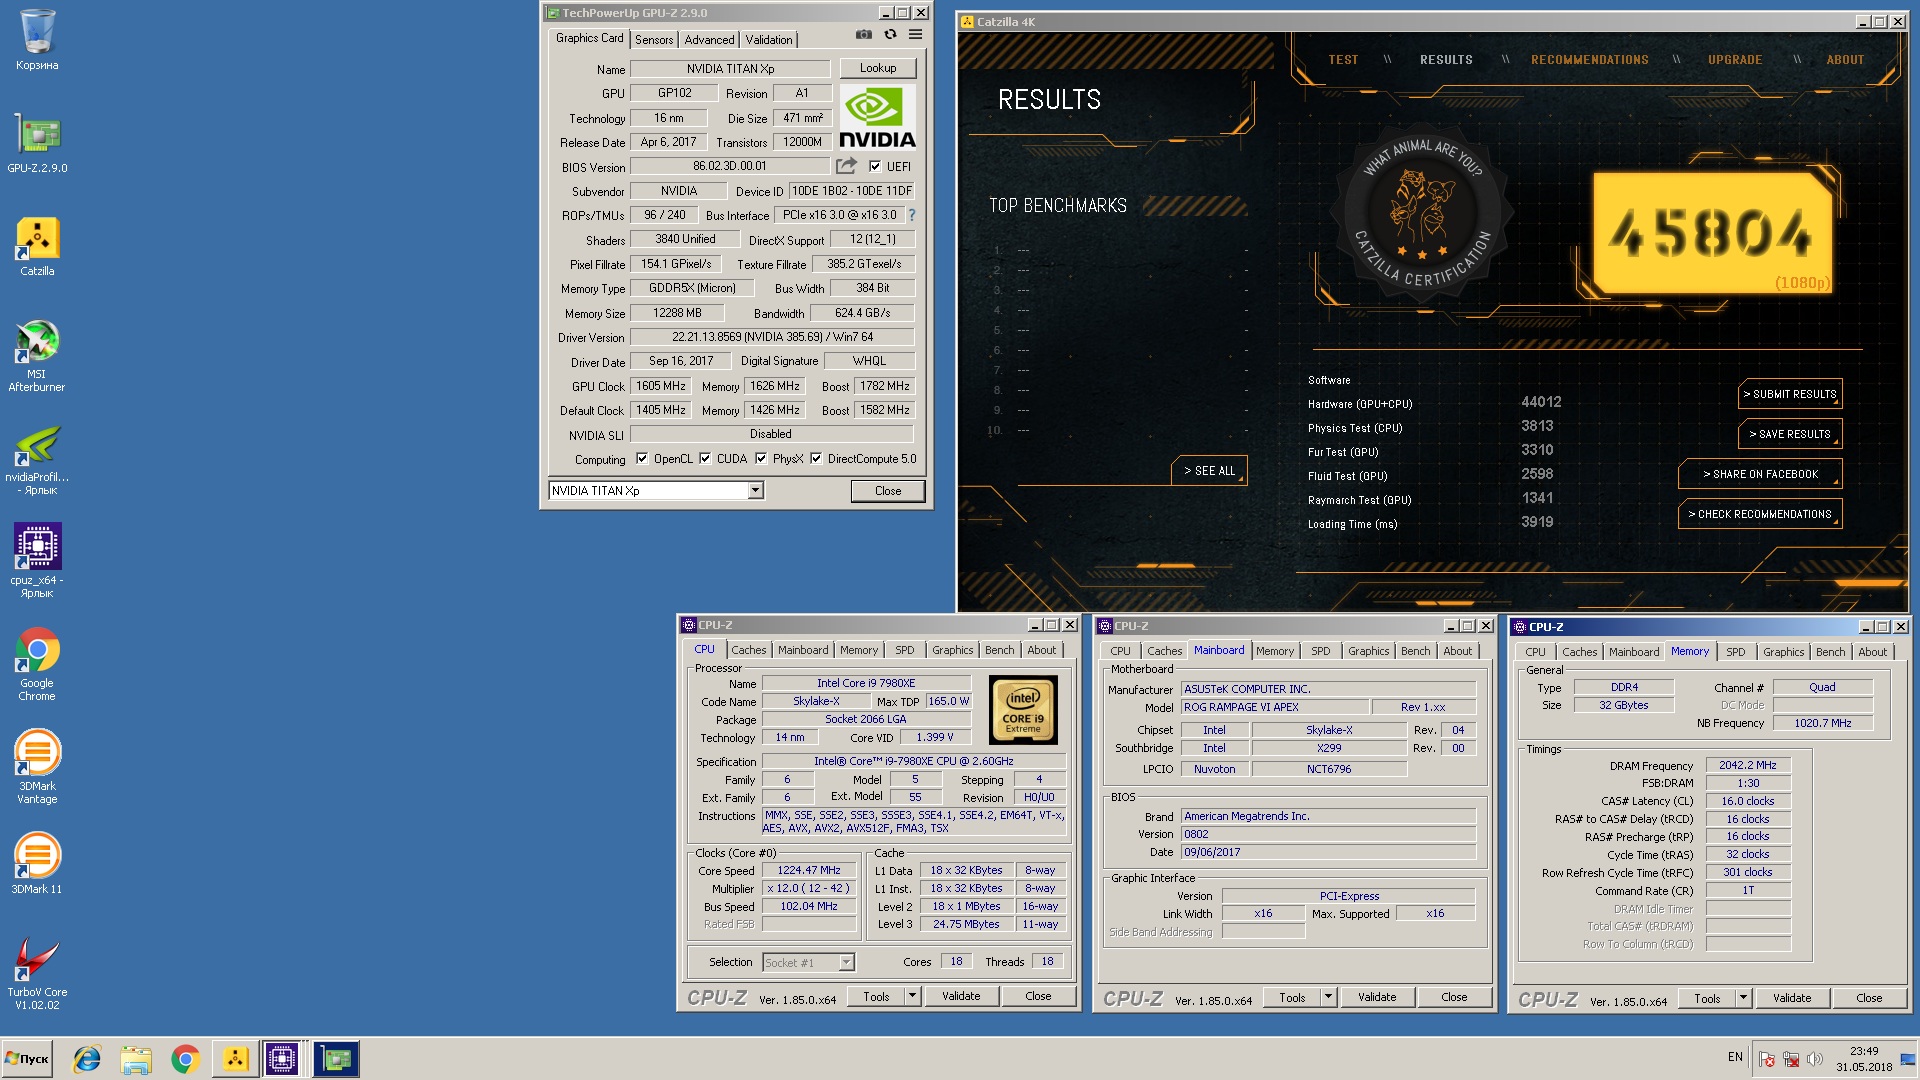This screenshot has height=1080, width=1920.
Task: Click SEE ALL under top benchmarks
Action: point(1209,471)
